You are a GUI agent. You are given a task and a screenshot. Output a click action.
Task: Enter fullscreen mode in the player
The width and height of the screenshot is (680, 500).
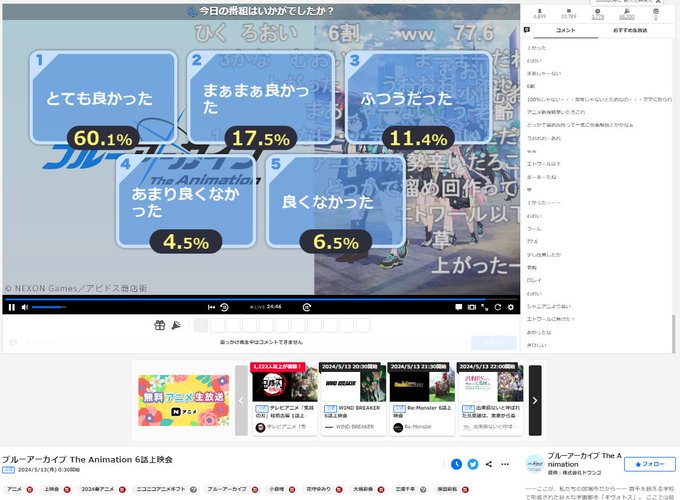click(x=484, y=307)
